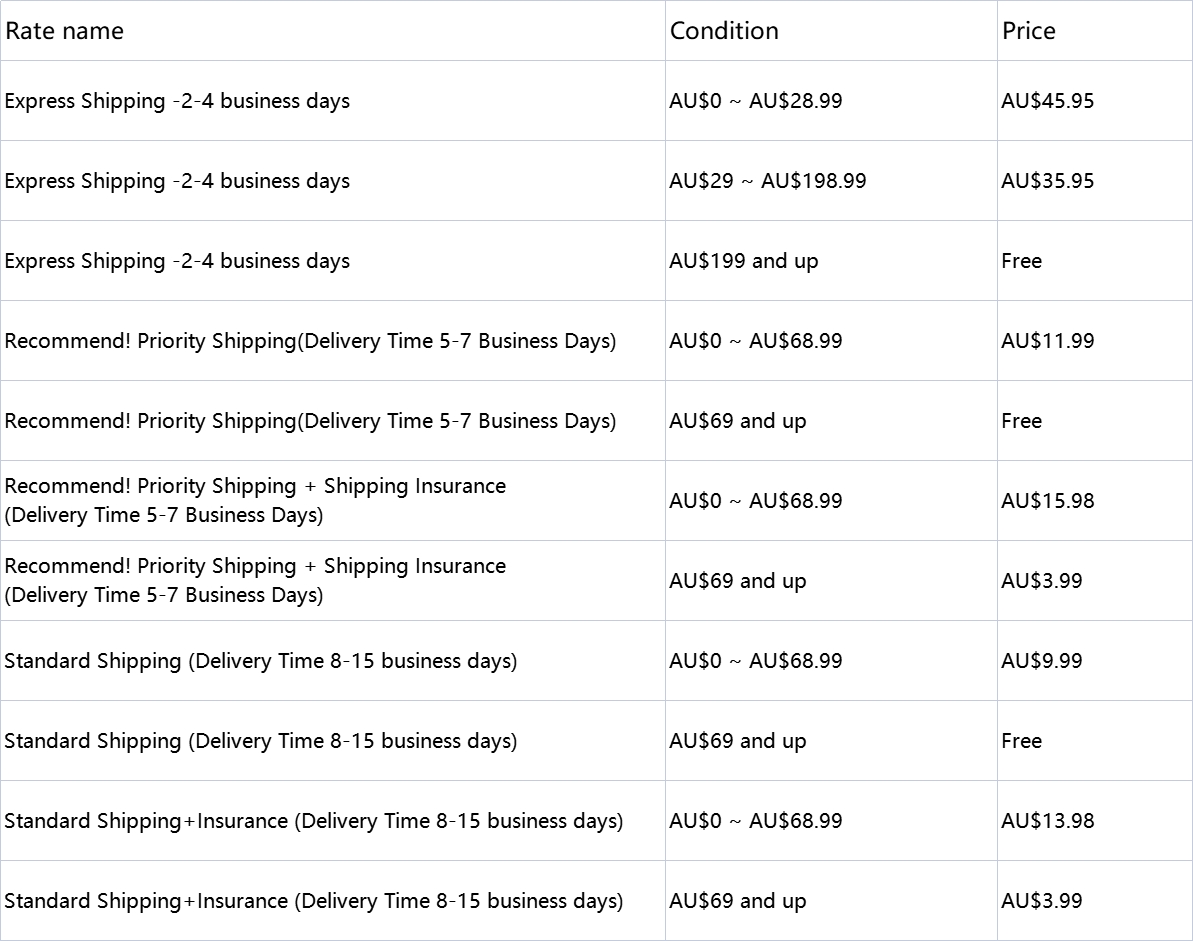Select Standard Shipping+Insurance rate name costing AU$13.98
The width and height of the screenshot is (1193, 941).
(x=313, y=821)
